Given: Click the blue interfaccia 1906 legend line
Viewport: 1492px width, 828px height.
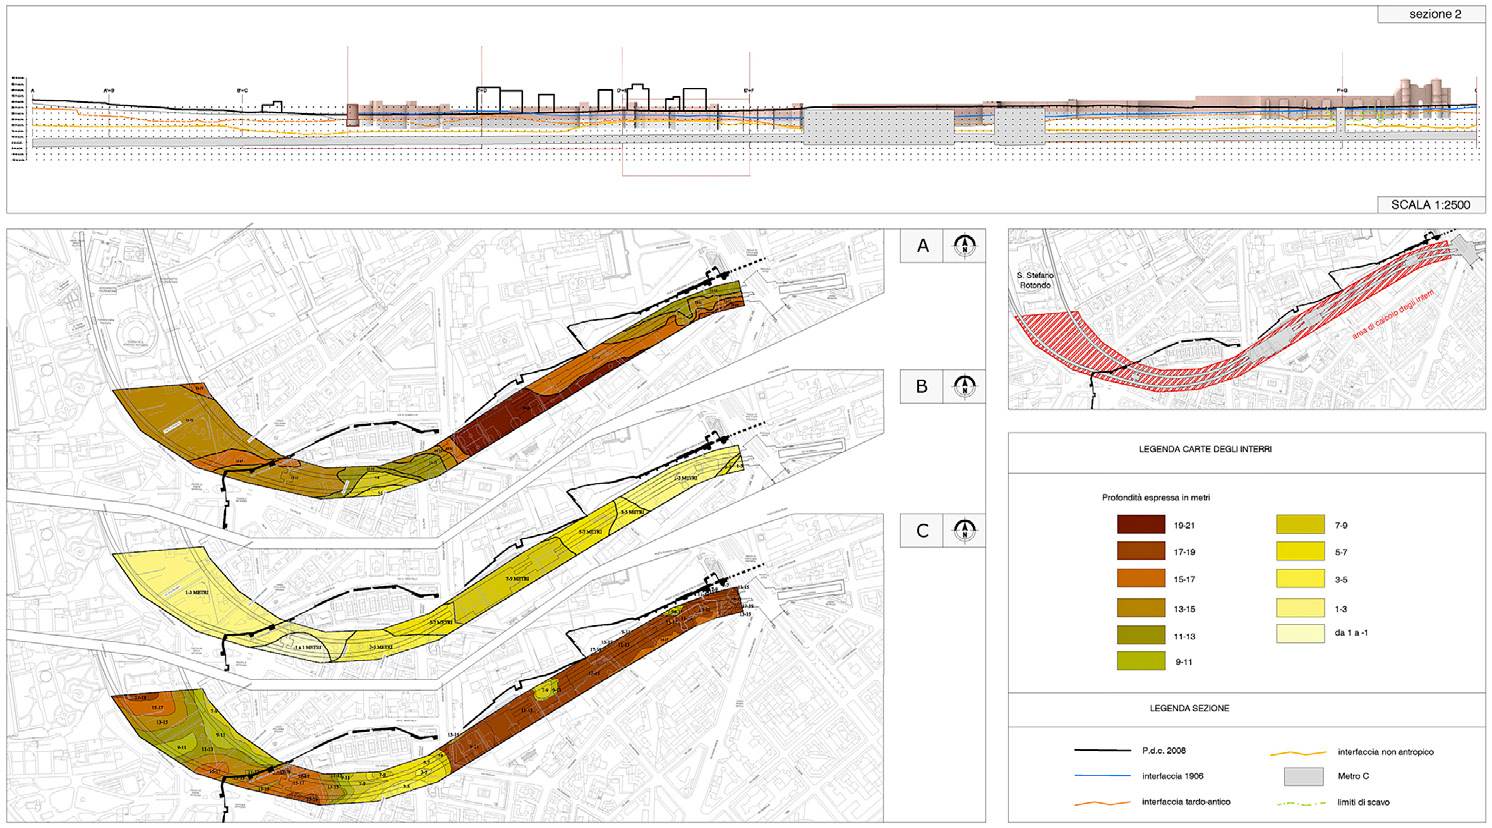Looking at the screenshot, I should tap(1102, 776).
